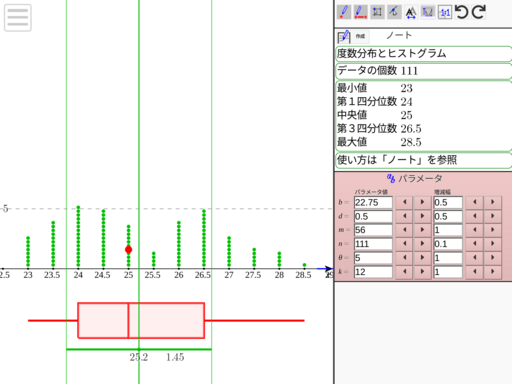The height and width of the screenshot is (384, 512).
Task: Open the hamburger menu
Action: (x=18, y=18)
